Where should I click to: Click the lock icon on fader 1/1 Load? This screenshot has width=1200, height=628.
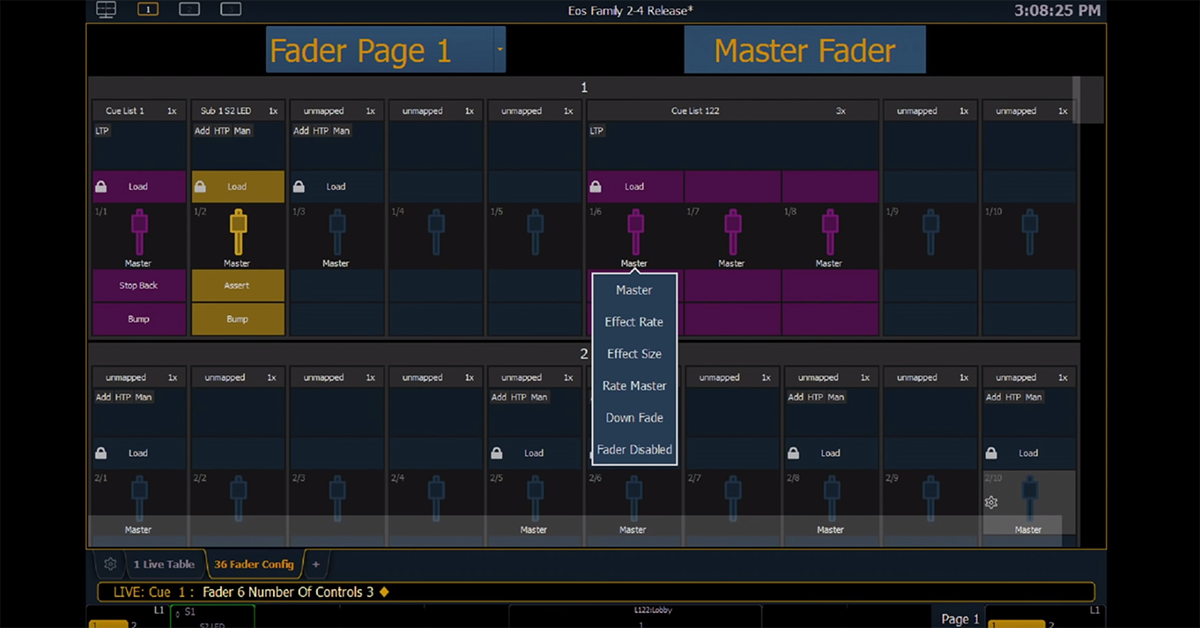pyautogui.click(x=100, y=186)
